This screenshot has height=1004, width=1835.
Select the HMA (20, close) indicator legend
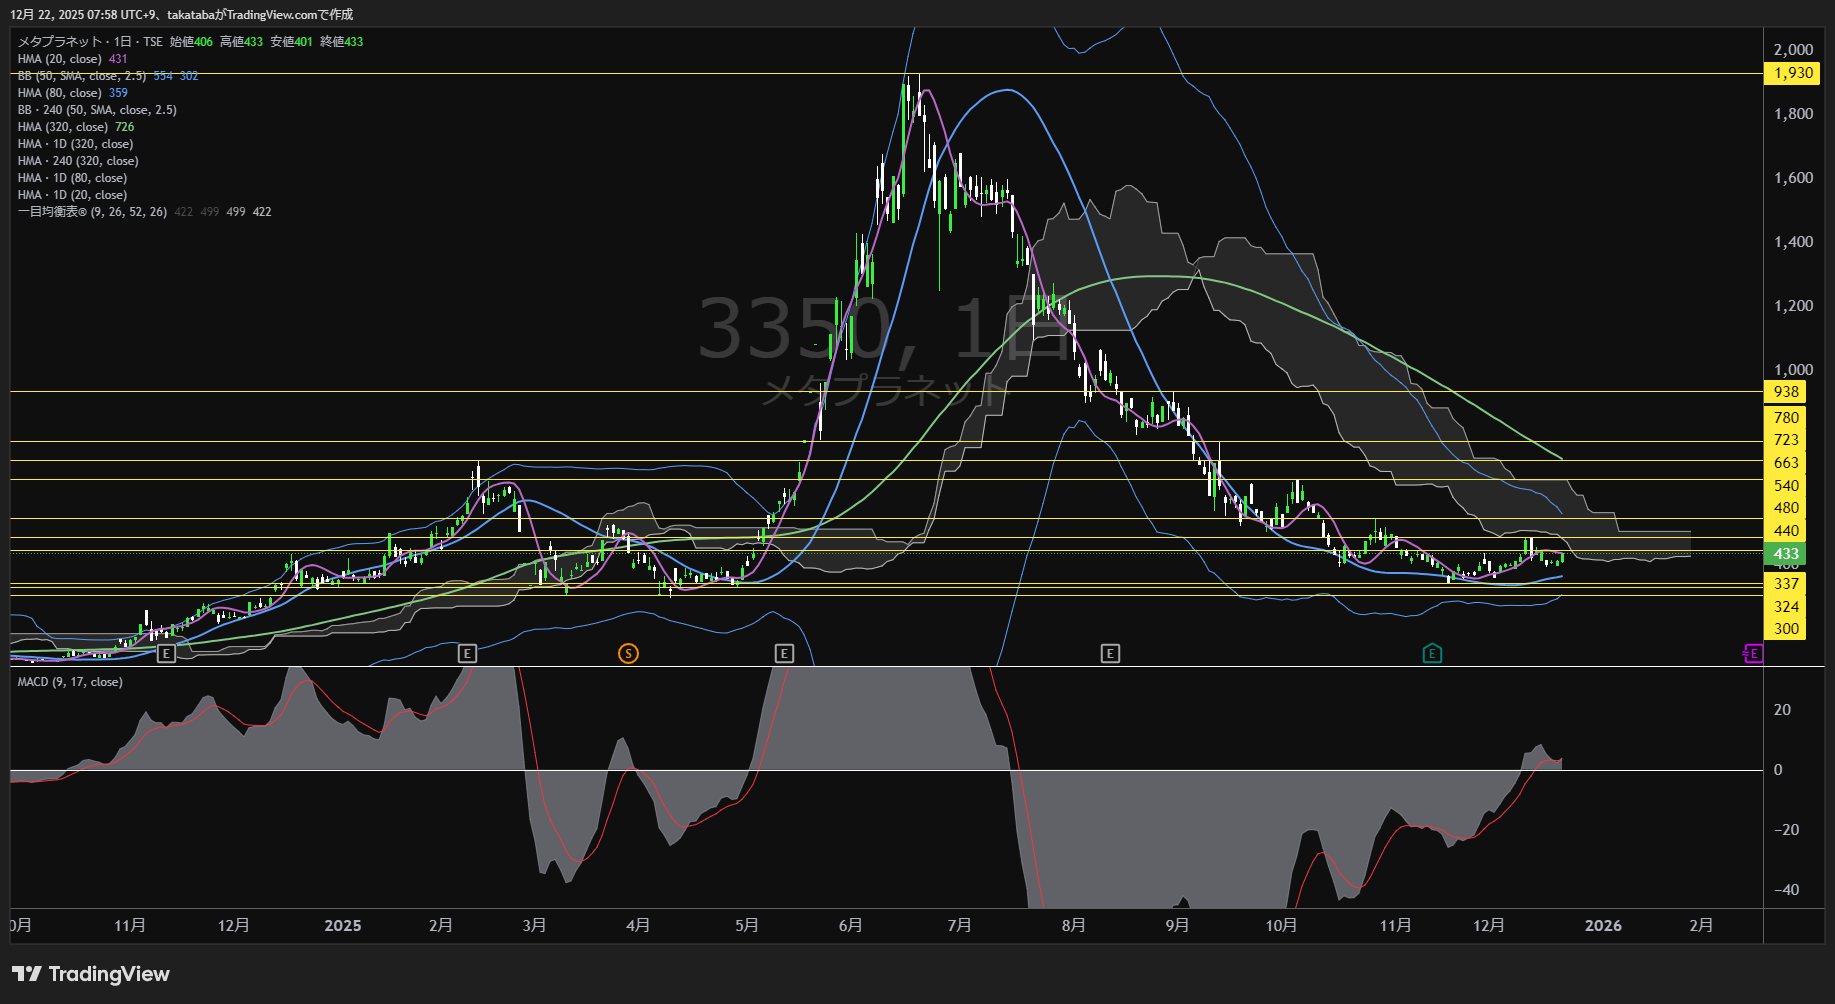coord(60,59)
